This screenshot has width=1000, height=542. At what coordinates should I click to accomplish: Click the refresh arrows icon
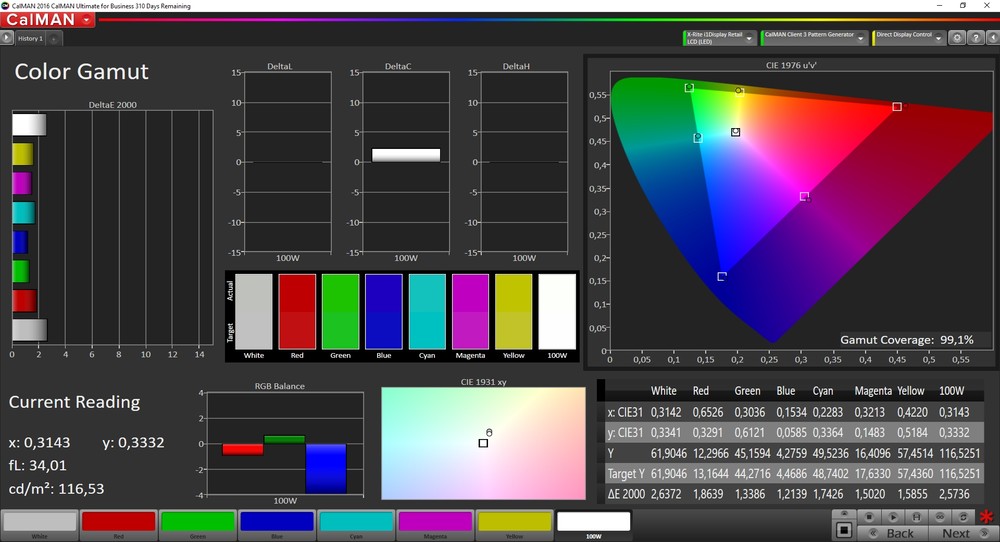963,517
